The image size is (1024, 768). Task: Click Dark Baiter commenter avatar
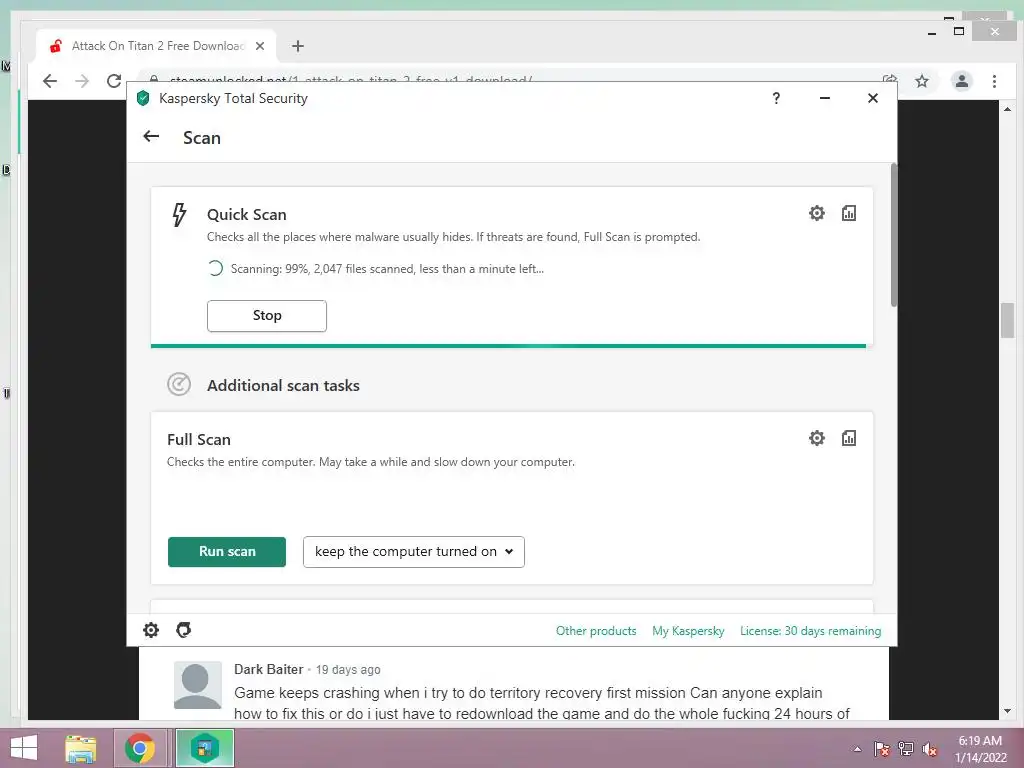tap(197, 684)
